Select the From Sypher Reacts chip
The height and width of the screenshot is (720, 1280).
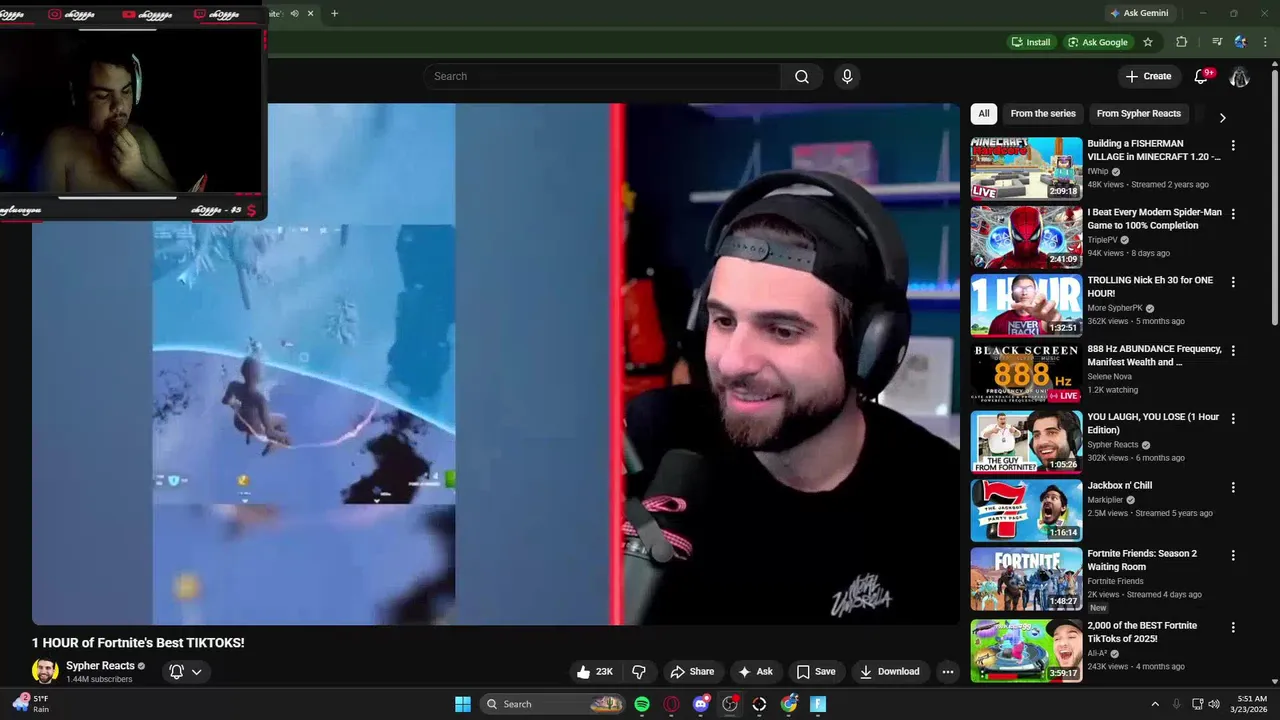point(1138,114)
